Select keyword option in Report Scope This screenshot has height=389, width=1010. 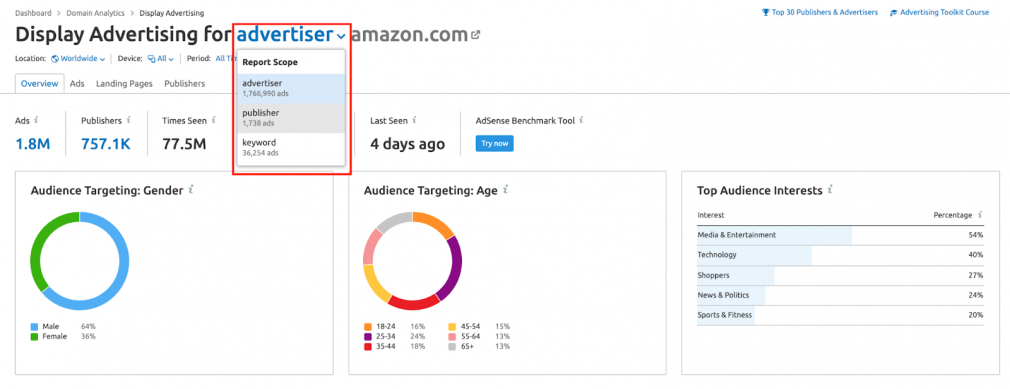(x=291, y=147)
